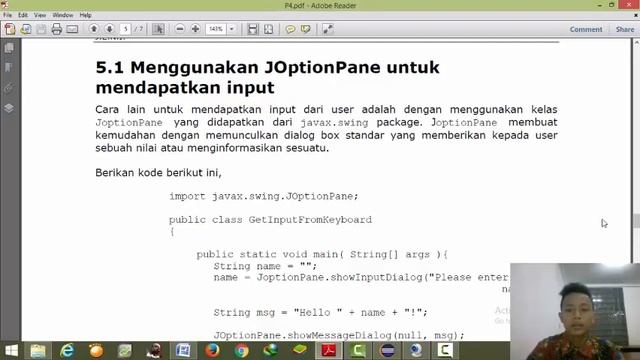
Task: Zoom out with the minus button
Action: pyautogui.click(x=180, y=29)
